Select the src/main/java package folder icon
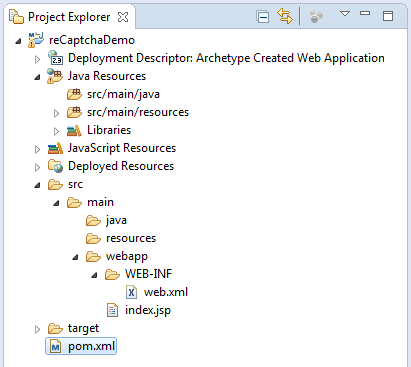Image resolution: width=411 pixels, height=367 pixels. [74, 94]
